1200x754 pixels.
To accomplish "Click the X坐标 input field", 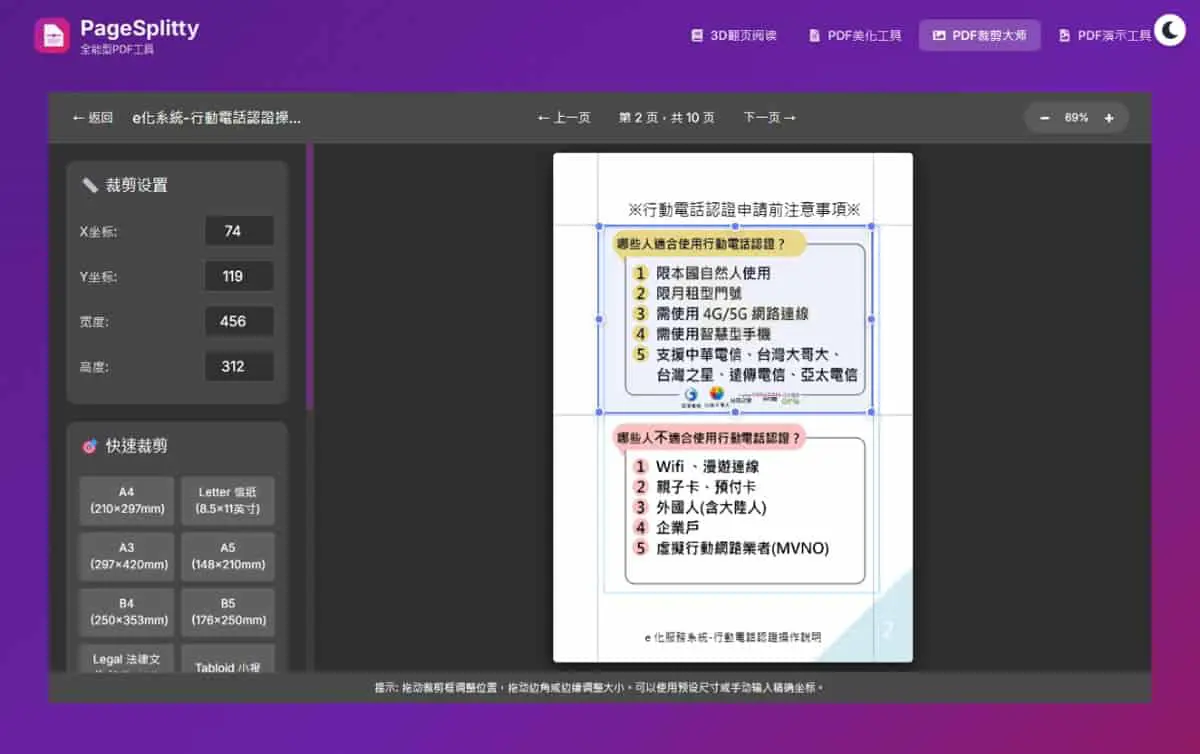I will tap(239, 231).
